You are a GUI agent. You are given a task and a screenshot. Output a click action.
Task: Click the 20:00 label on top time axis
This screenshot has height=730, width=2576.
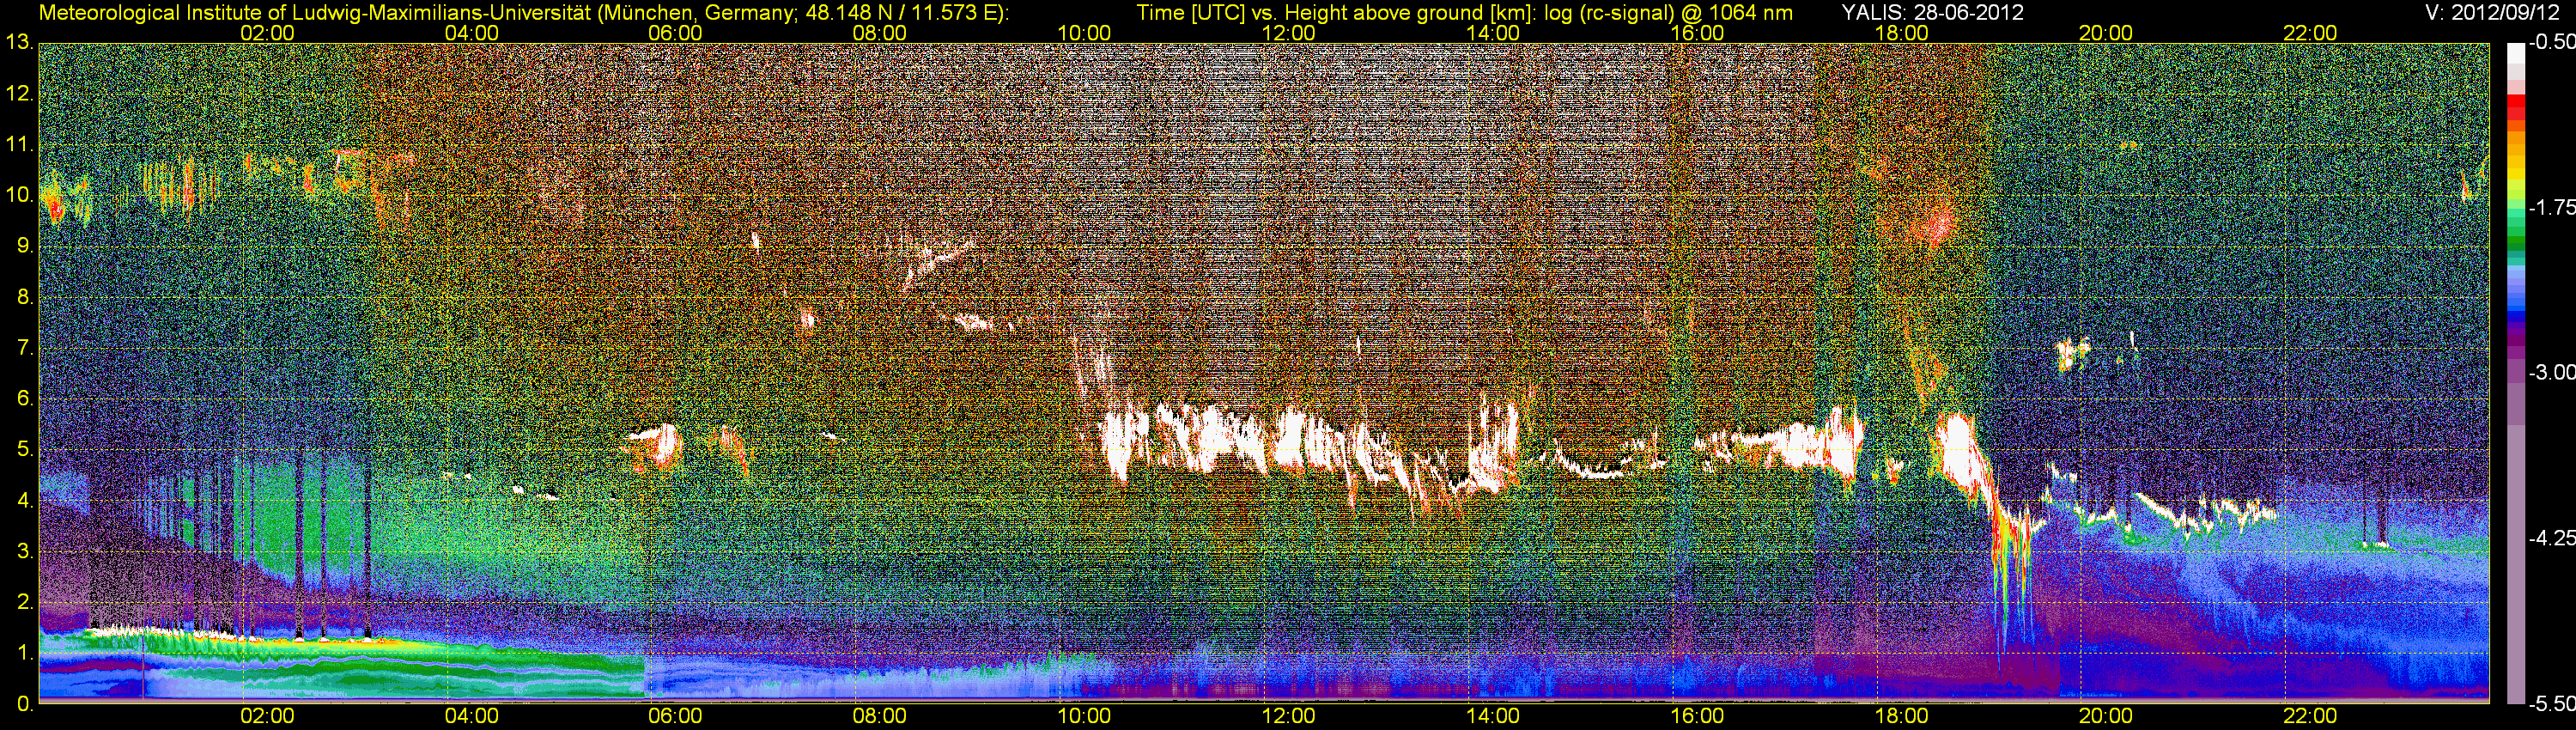pos(2105,33)
